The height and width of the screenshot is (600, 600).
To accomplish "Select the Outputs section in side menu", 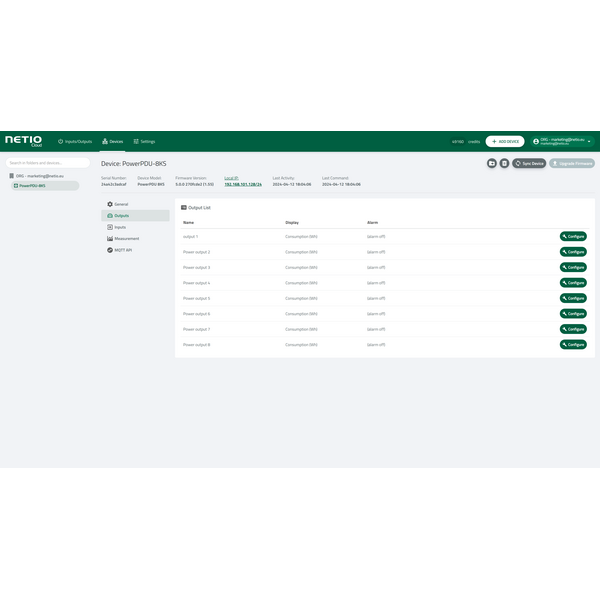I will click(x=120, y=216).
